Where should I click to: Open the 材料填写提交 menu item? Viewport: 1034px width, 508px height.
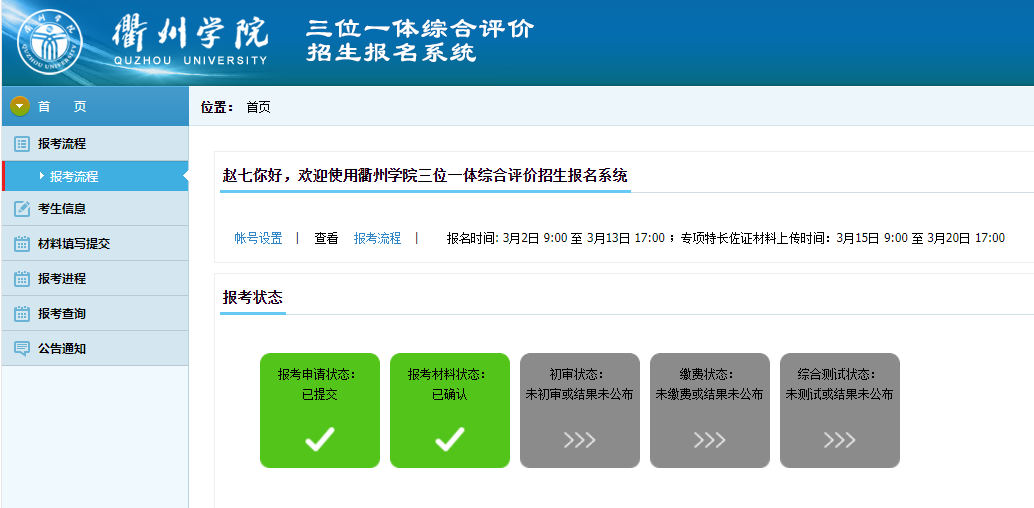[74, 244]
